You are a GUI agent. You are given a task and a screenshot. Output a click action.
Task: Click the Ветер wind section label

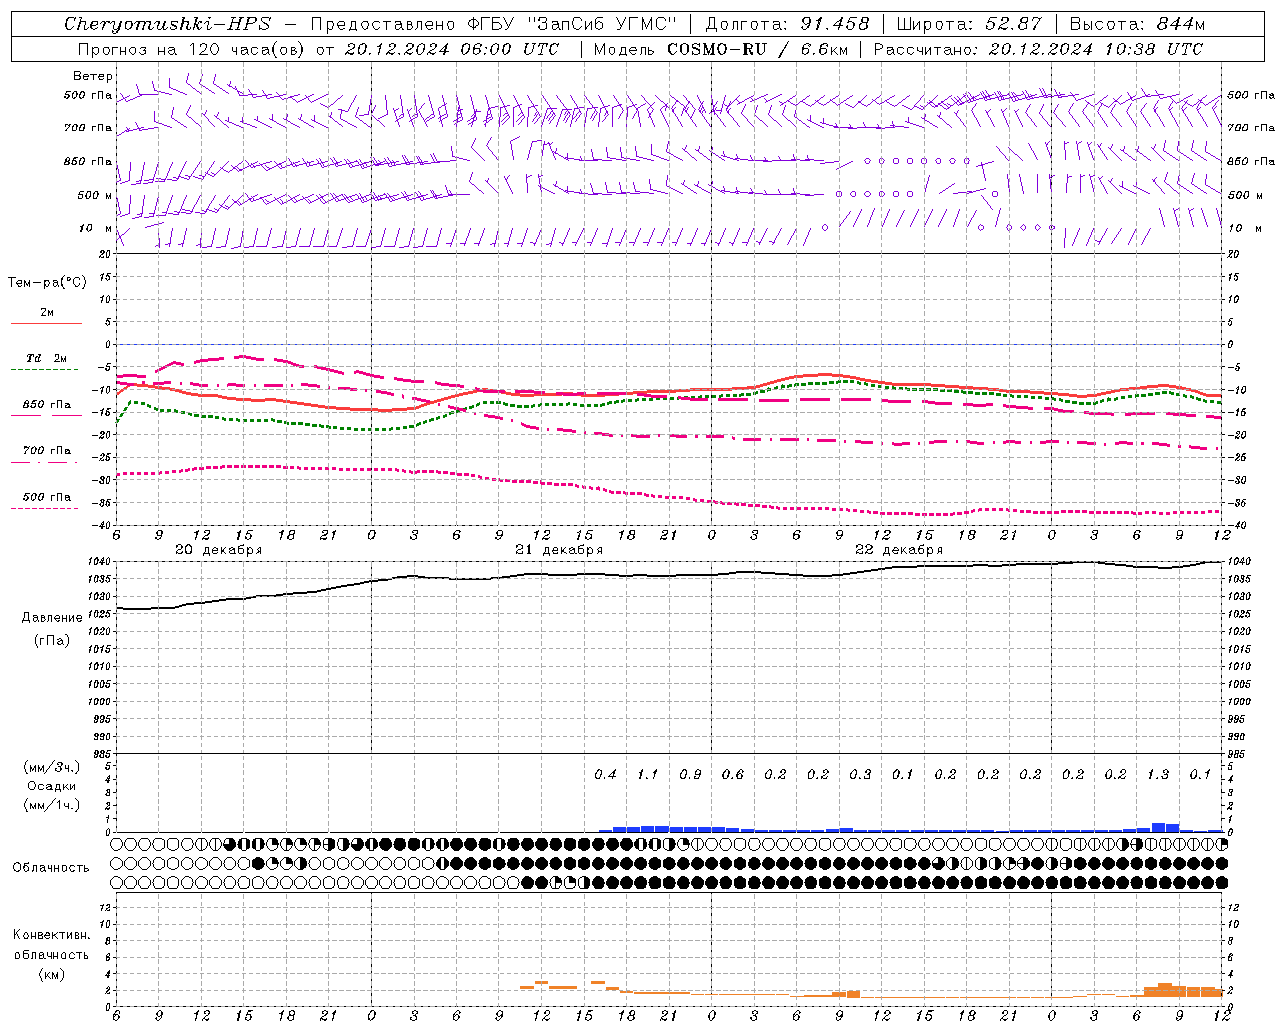click(x=93, y=76)
